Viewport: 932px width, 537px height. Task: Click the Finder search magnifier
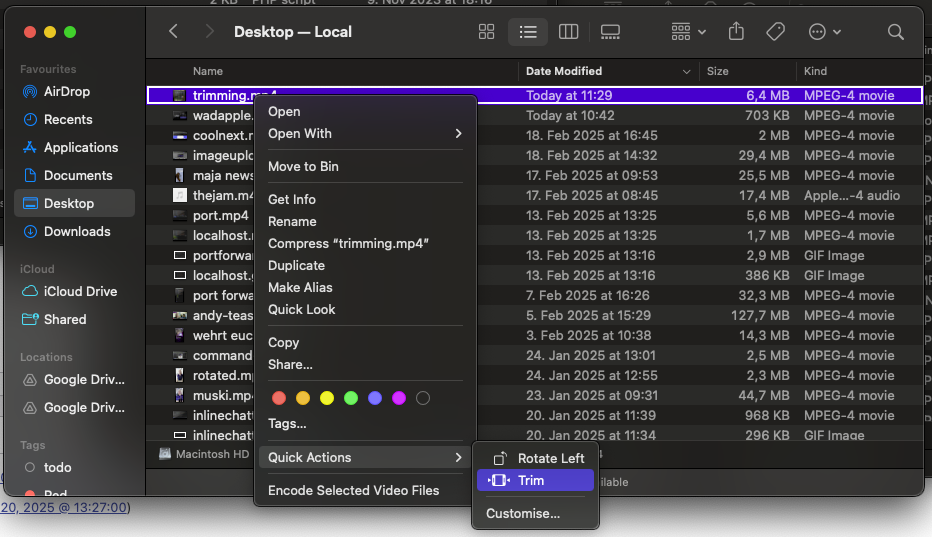pyautogui.click(x=895, y=32)
